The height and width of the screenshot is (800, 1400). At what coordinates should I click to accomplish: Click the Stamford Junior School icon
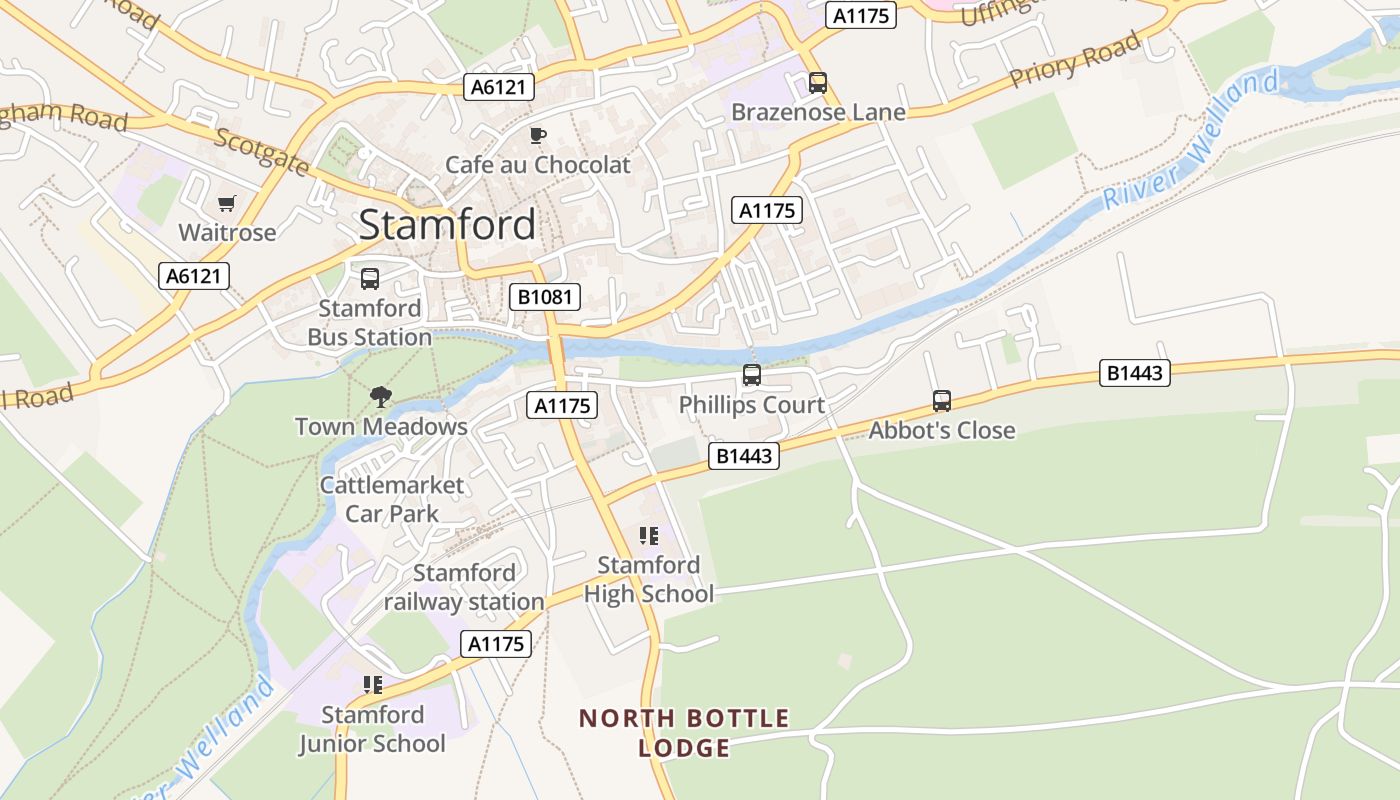pos(373,685)
